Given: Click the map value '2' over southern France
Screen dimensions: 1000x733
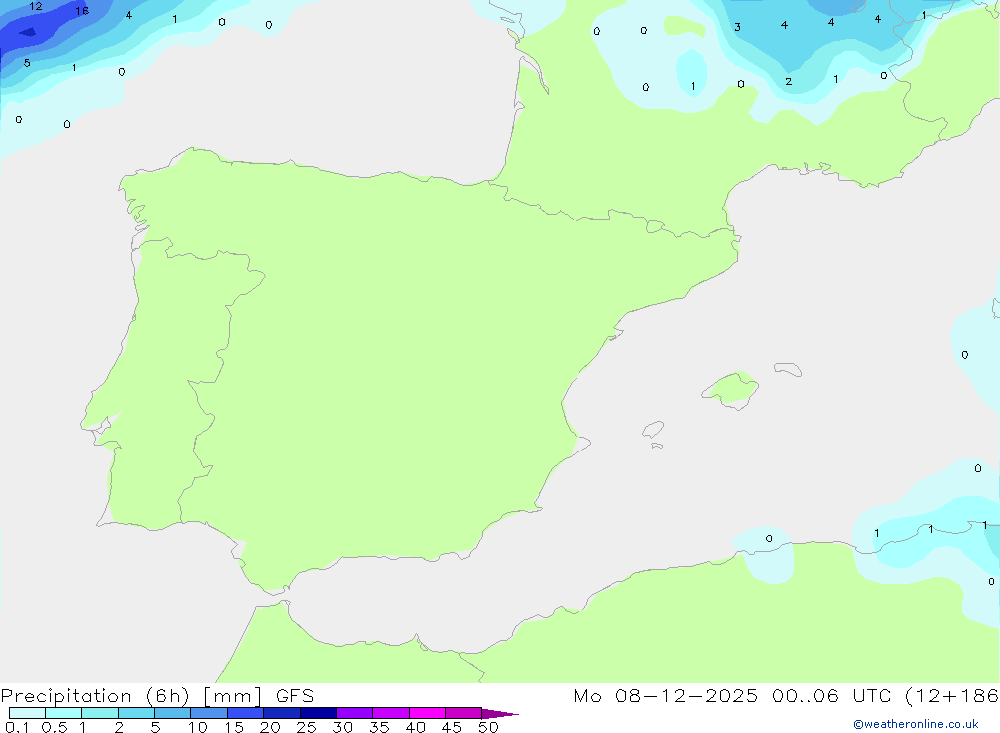Looking at the screenshot, I should click(789, 82).
